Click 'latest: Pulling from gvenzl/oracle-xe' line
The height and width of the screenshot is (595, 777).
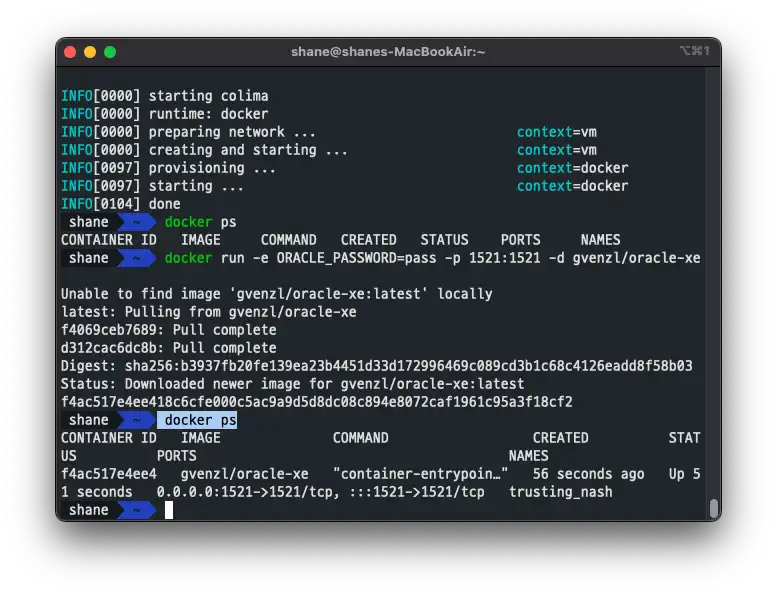tap(209, 312)
